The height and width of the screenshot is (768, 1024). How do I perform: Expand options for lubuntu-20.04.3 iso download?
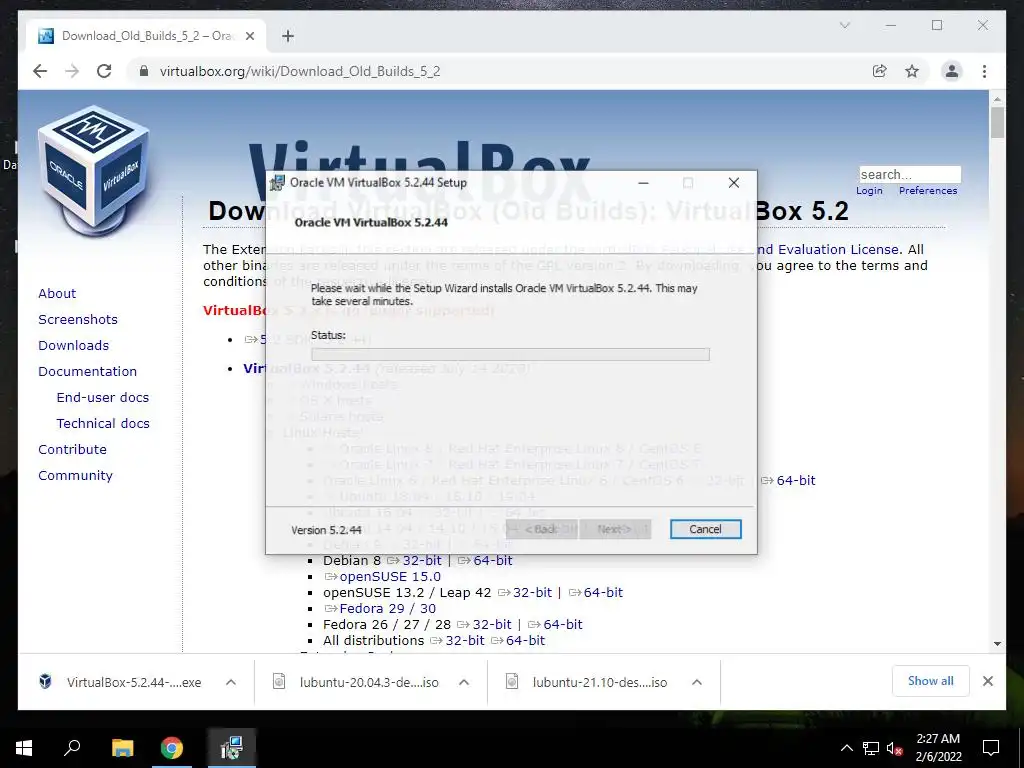coord(464,682)
